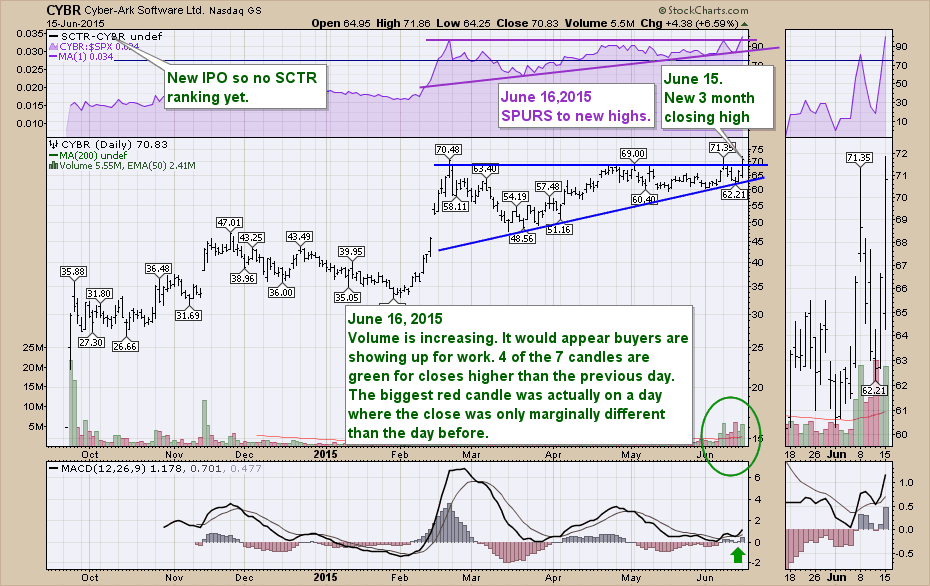This screenshot has width=930, height=586.
Task: Click the 48.56 price low label
Action: click(522, 238)
